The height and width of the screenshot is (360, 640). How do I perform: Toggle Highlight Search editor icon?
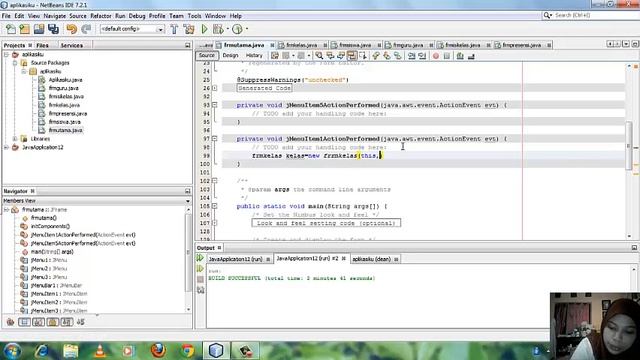(351, 56)
